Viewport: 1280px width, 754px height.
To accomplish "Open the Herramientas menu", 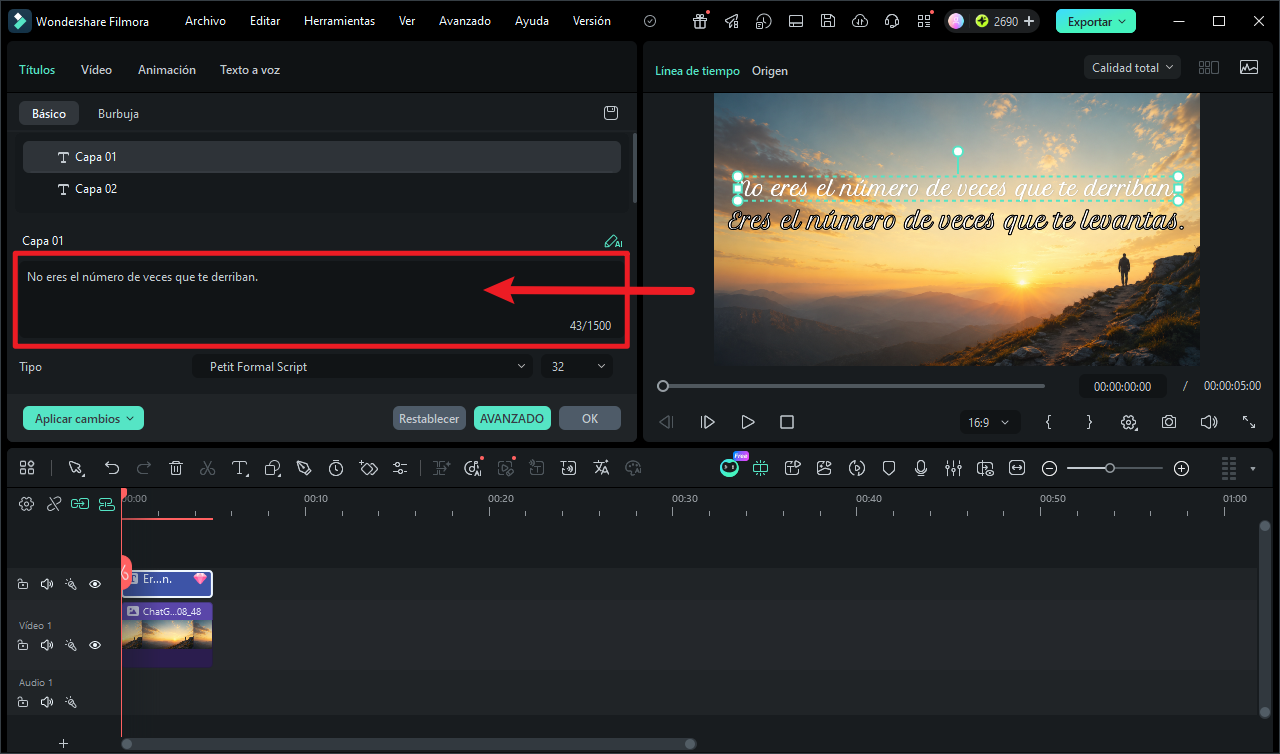I will pos(339,21).
